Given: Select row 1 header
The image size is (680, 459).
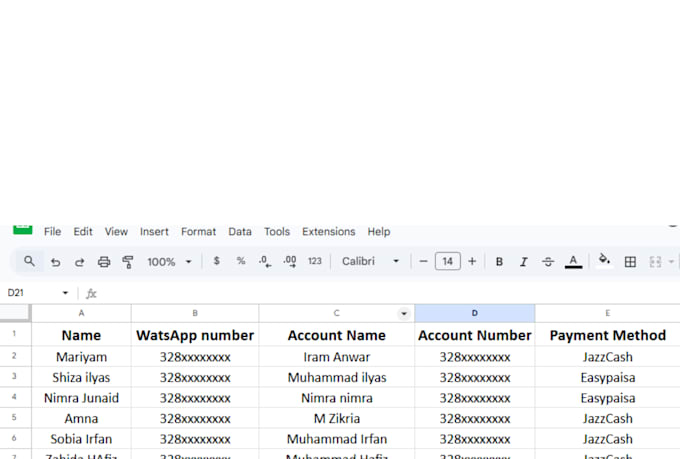Looking at the screenshot, I should tap(15, 334).
